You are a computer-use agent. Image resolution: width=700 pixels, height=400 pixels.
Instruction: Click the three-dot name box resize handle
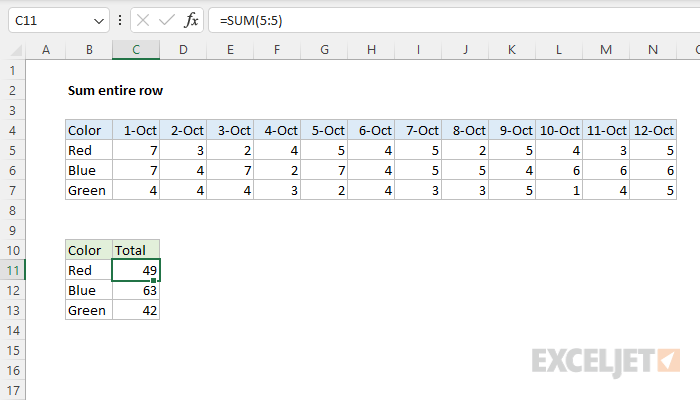click(120, 21)
